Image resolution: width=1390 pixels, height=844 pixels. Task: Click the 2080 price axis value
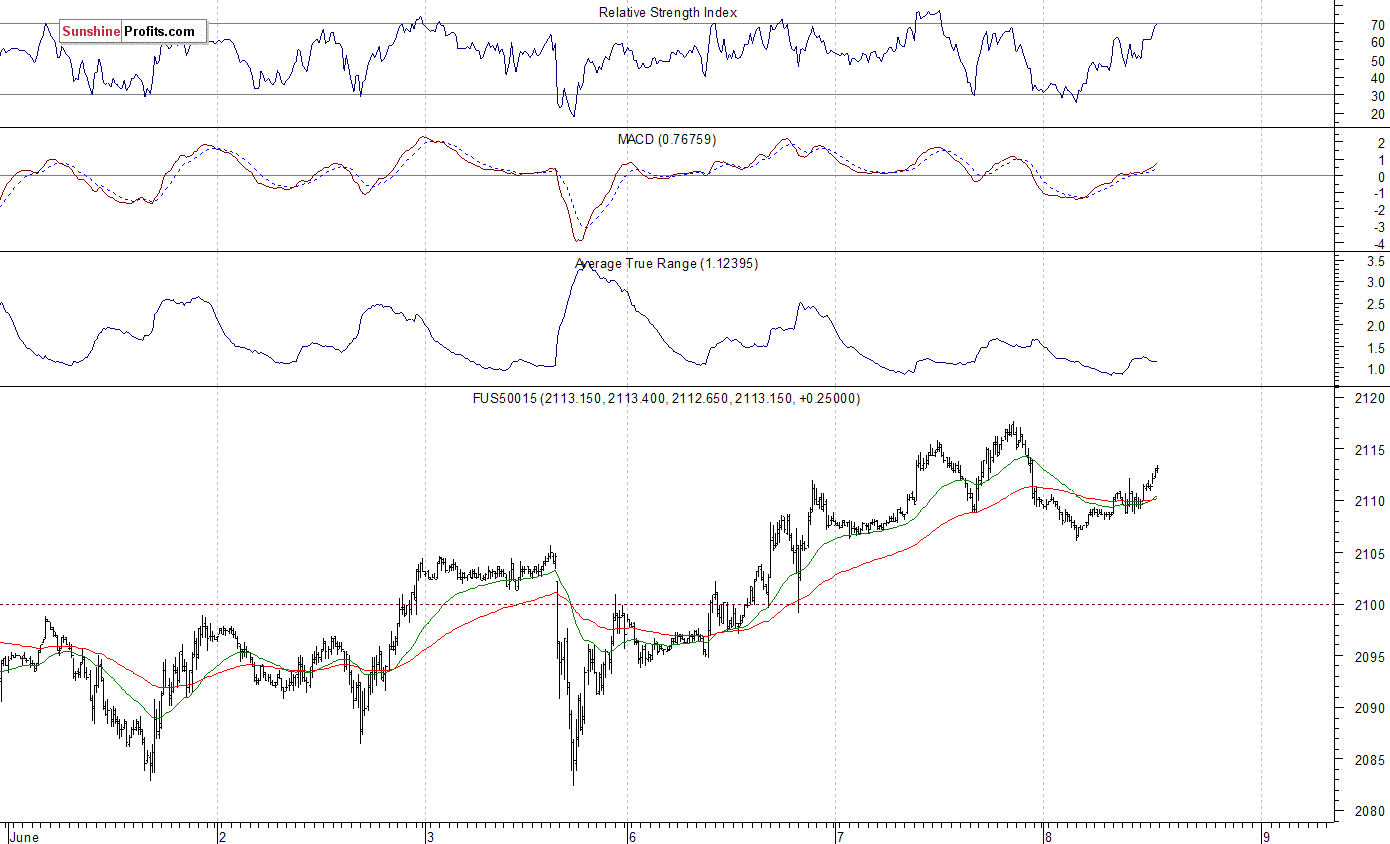[x=1369, y=812]
